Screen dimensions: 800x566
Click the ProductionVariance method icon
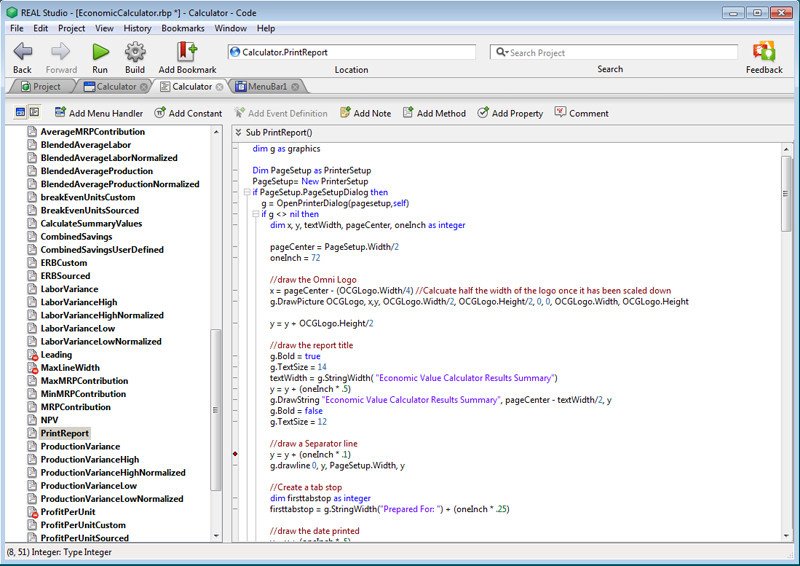click(32, 447)
